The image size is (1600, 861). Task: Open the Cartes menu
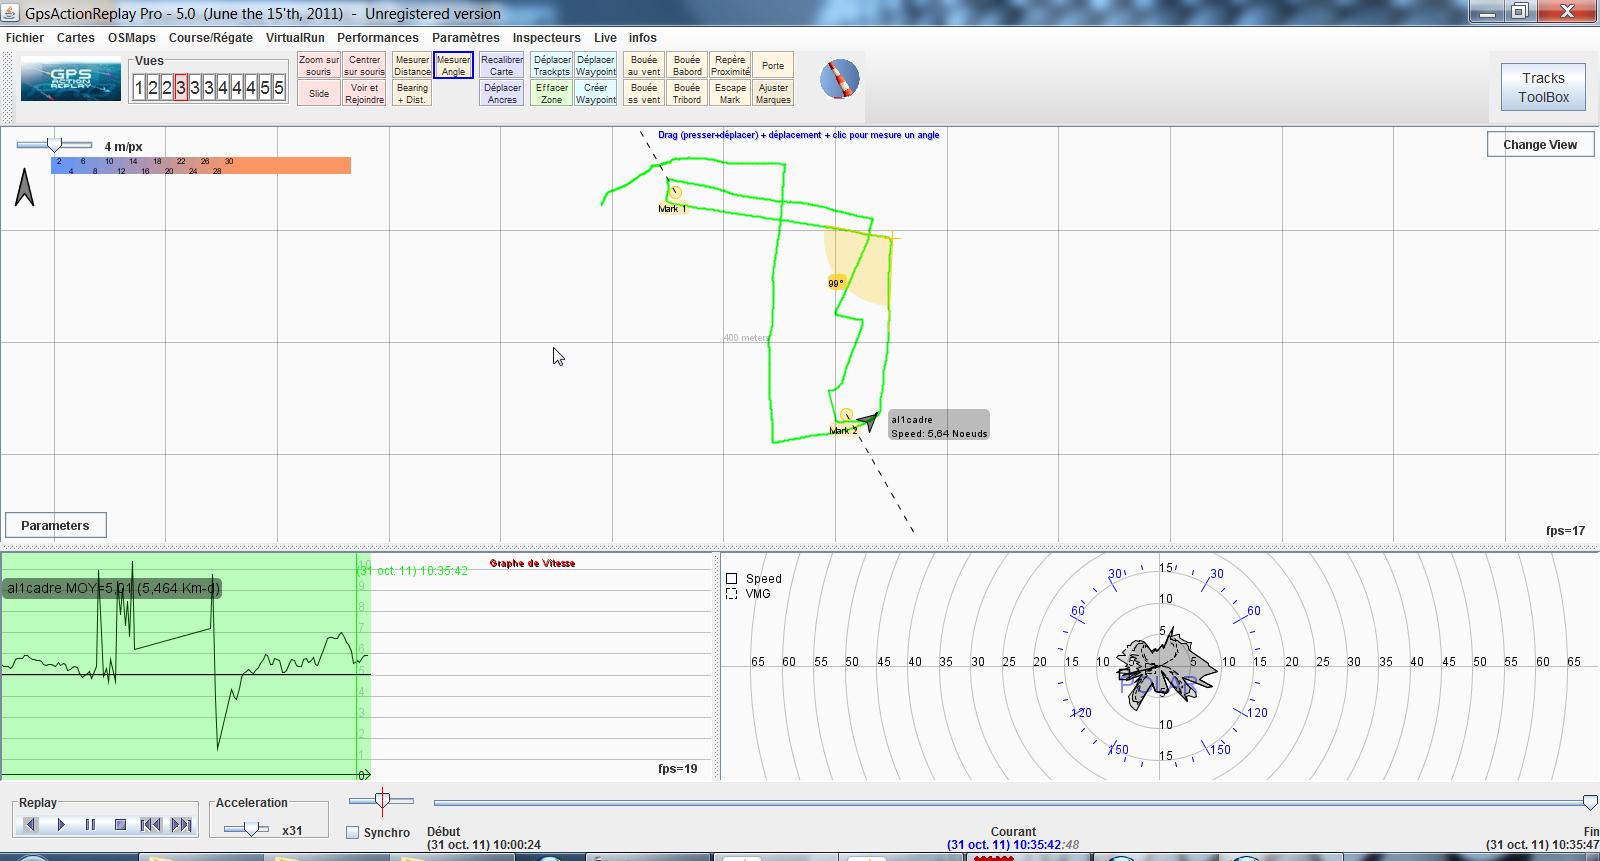[76, 38]
